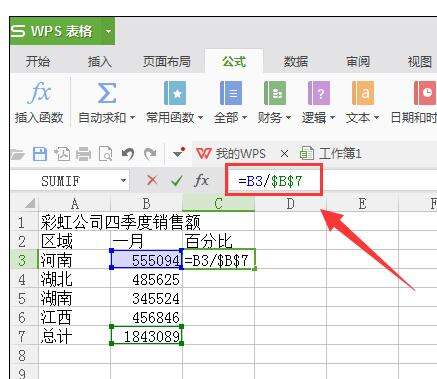Click the total cell 1843089
Image resolution: width=437 pixels, height=379 pixels.
click(x=147, y=336)
